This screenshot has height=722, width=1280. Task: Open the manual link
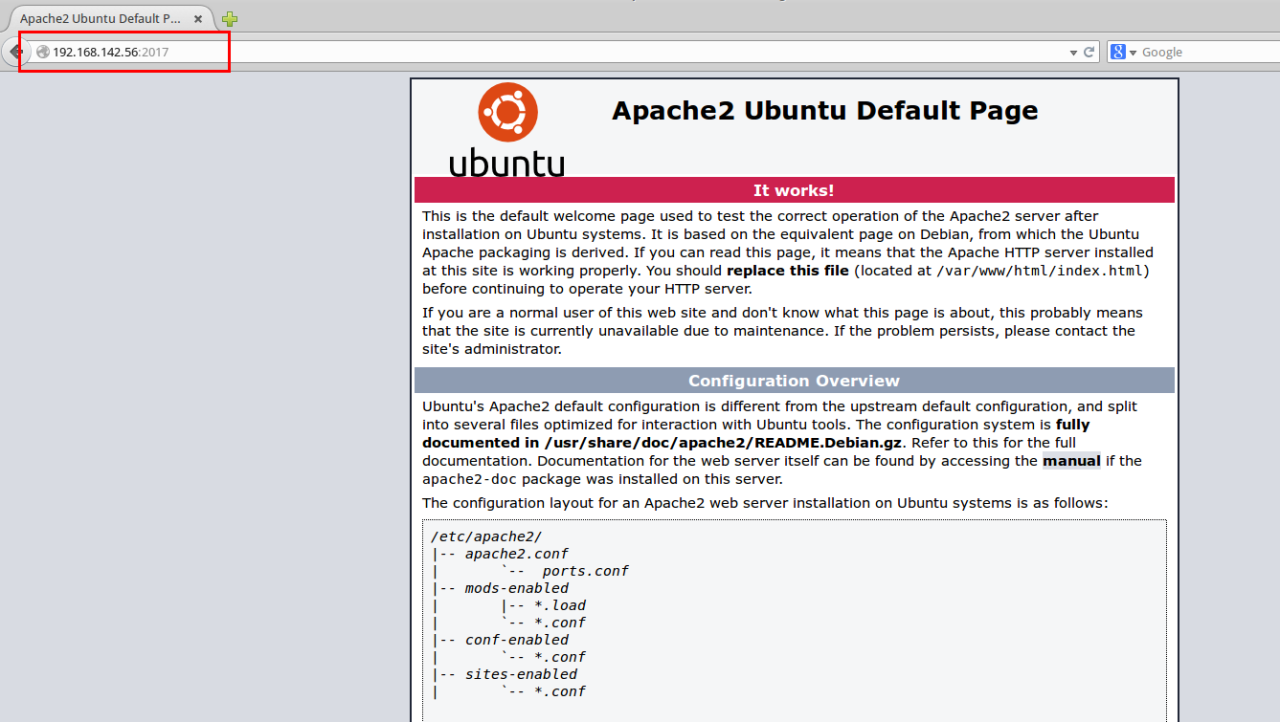(x=1071, y=461)
